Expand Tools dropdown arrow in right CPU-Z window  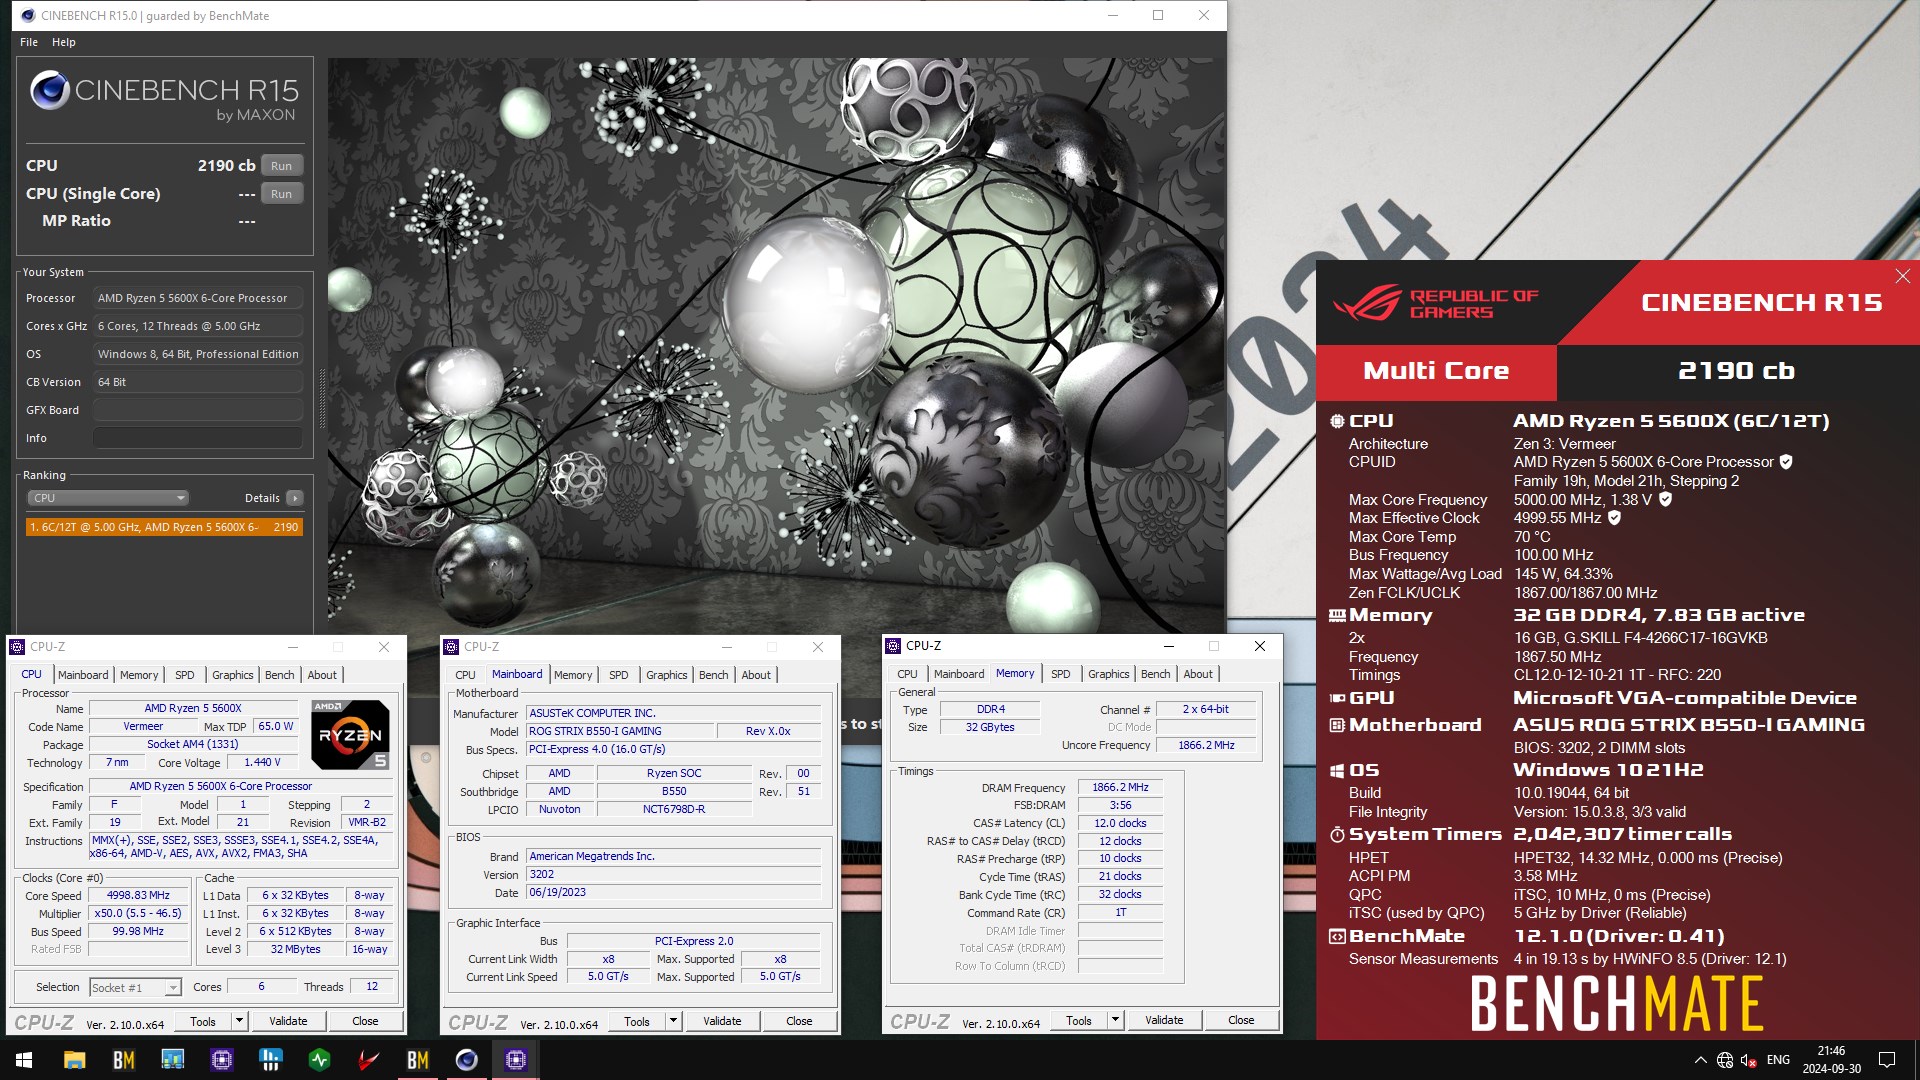click(x=1115, y=1020)
